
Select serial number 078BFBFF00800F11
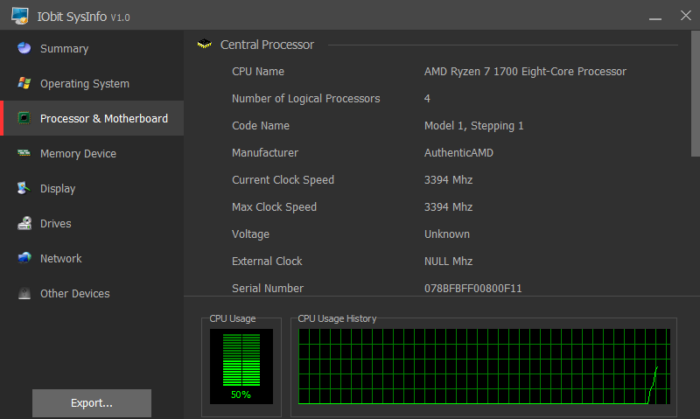tap(473, 288)
